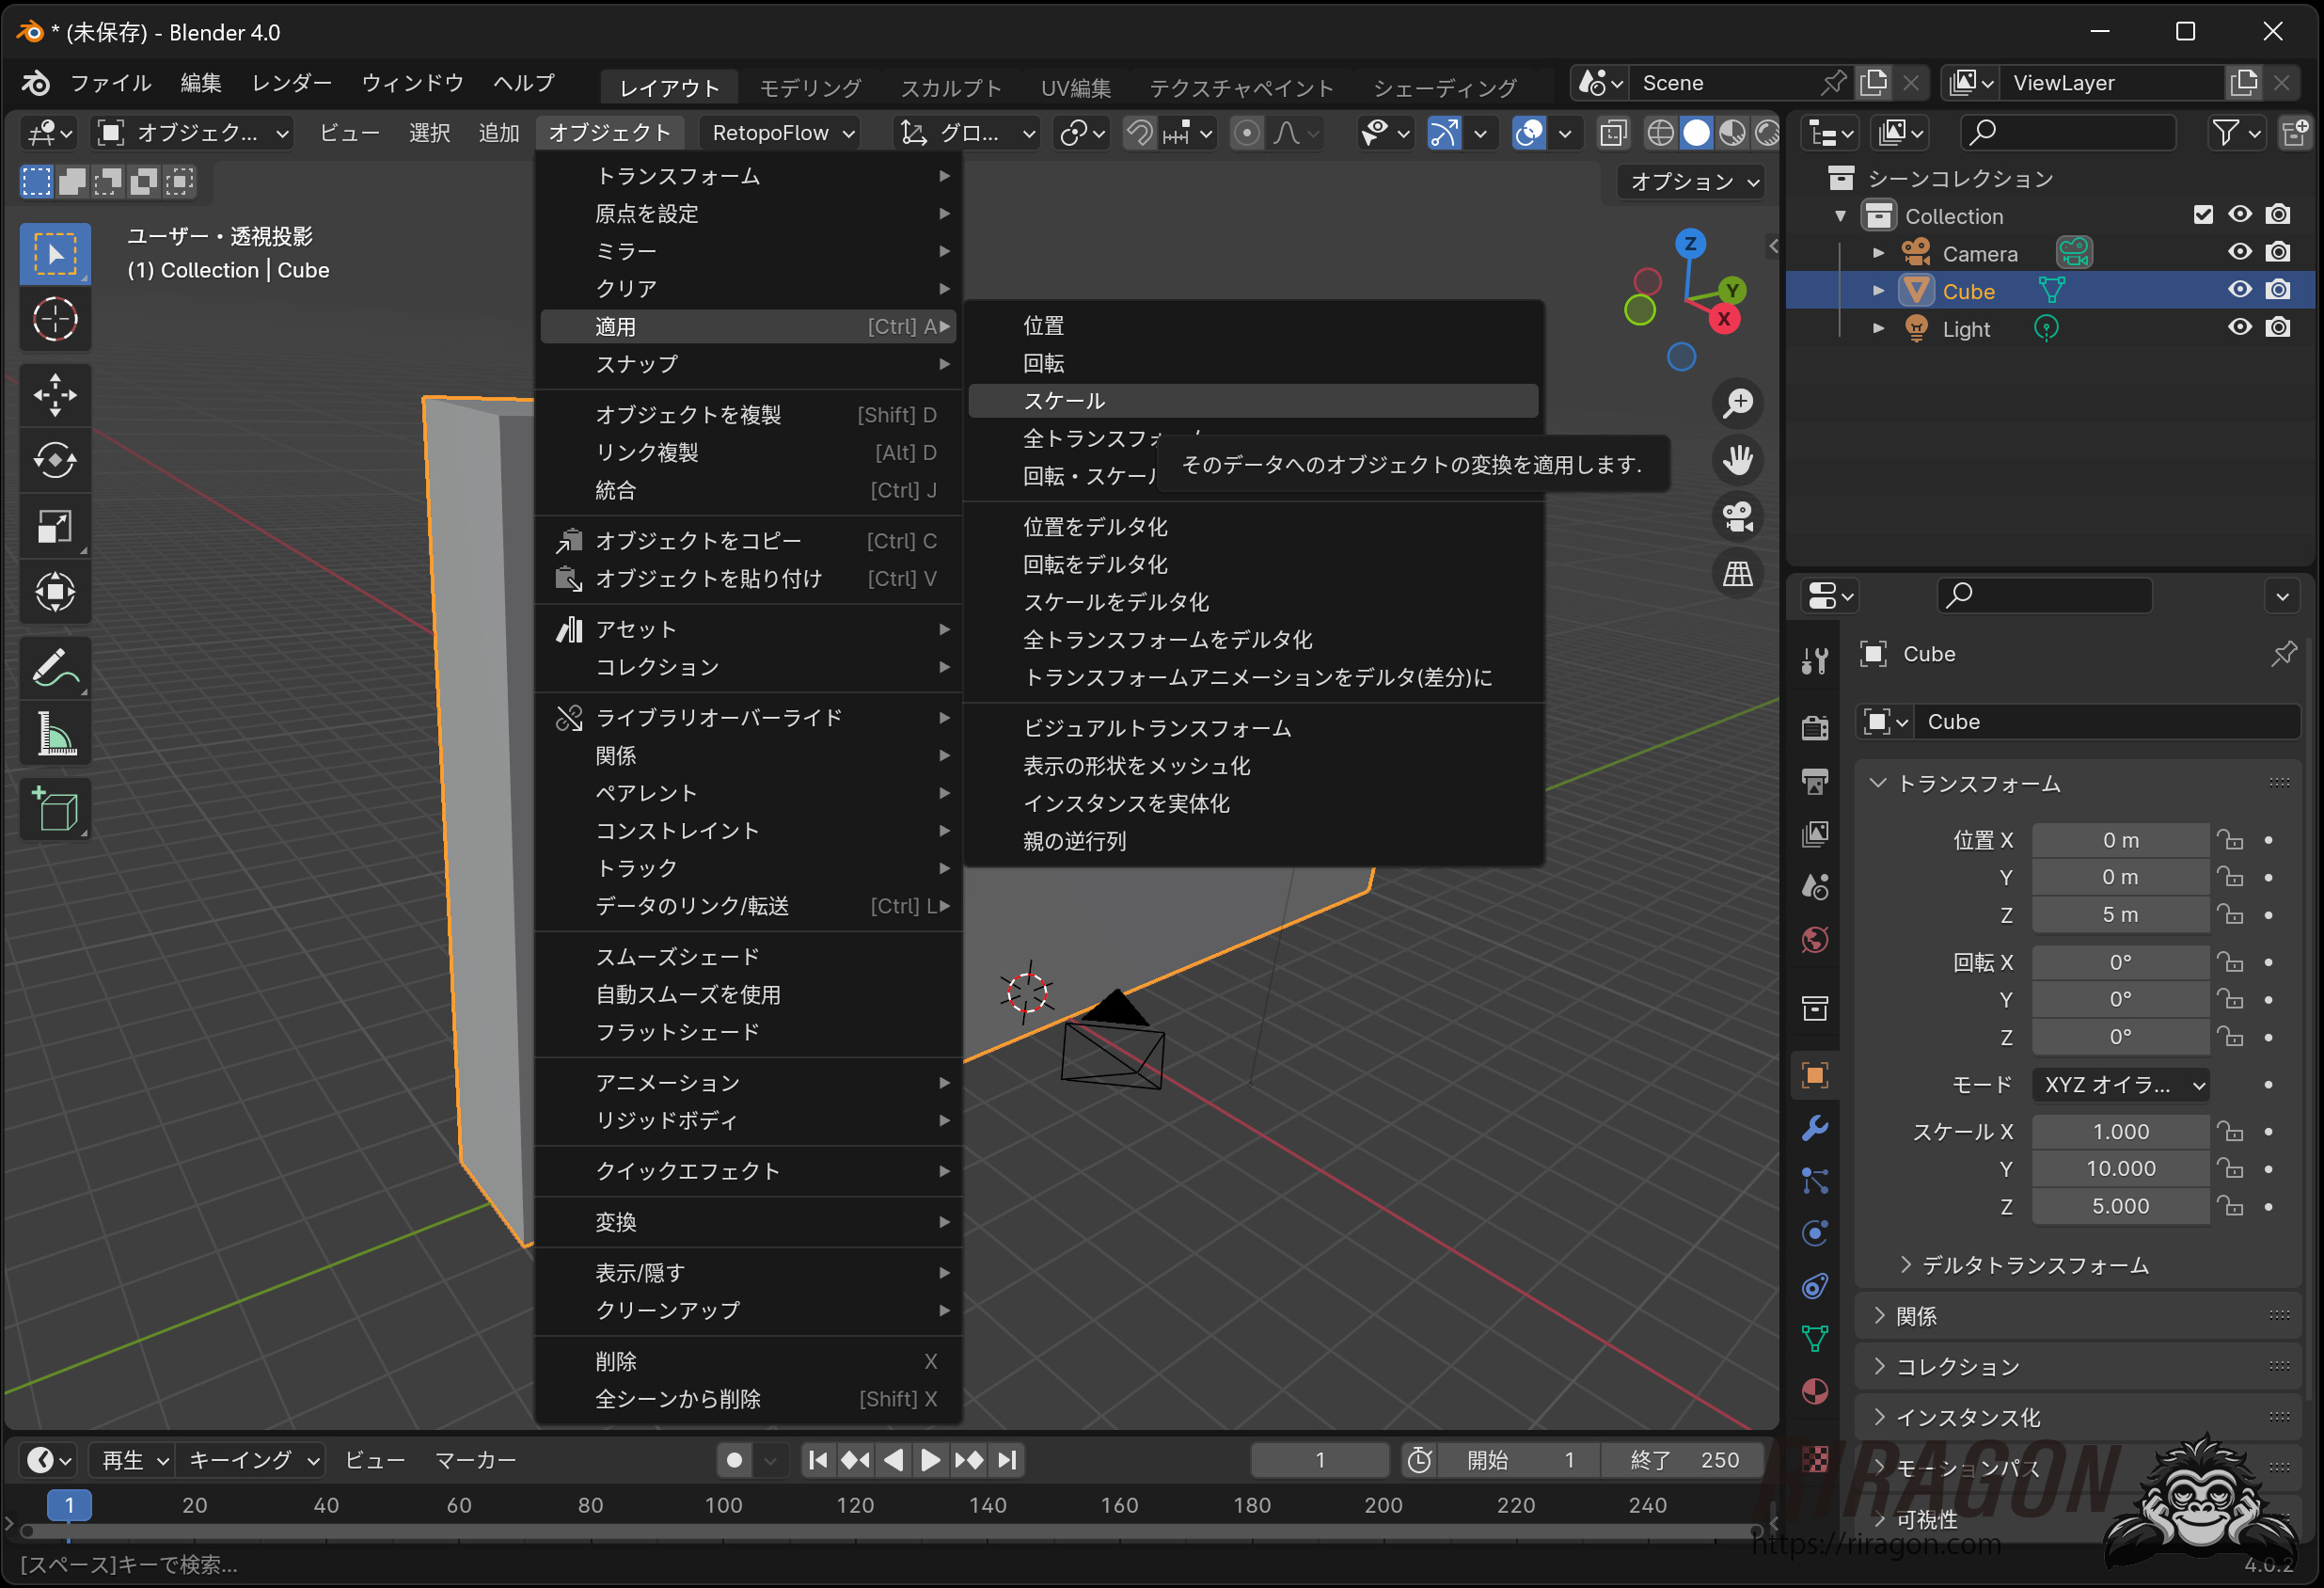Click the Scale Y value field

tap(2119, 1169)
